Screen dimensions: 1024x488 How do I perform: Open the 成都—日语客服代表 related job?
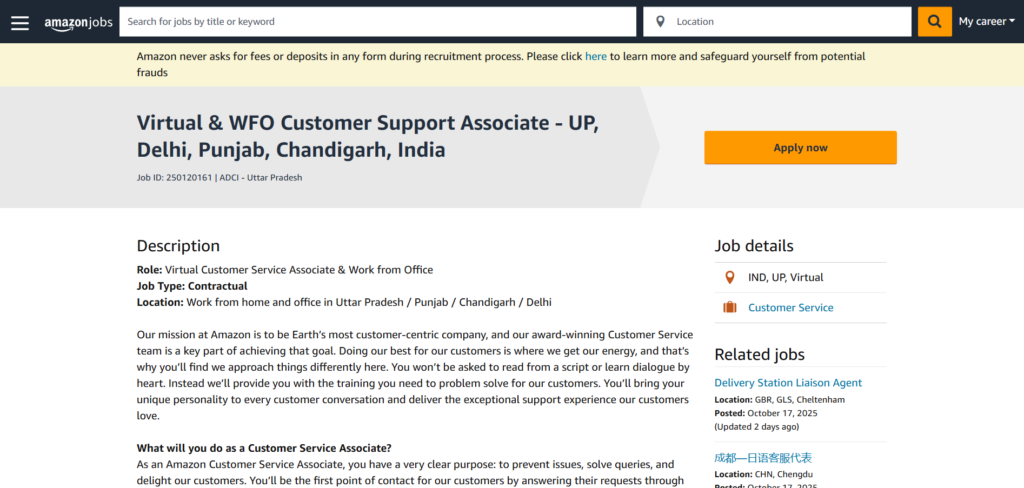pos(763,457)
